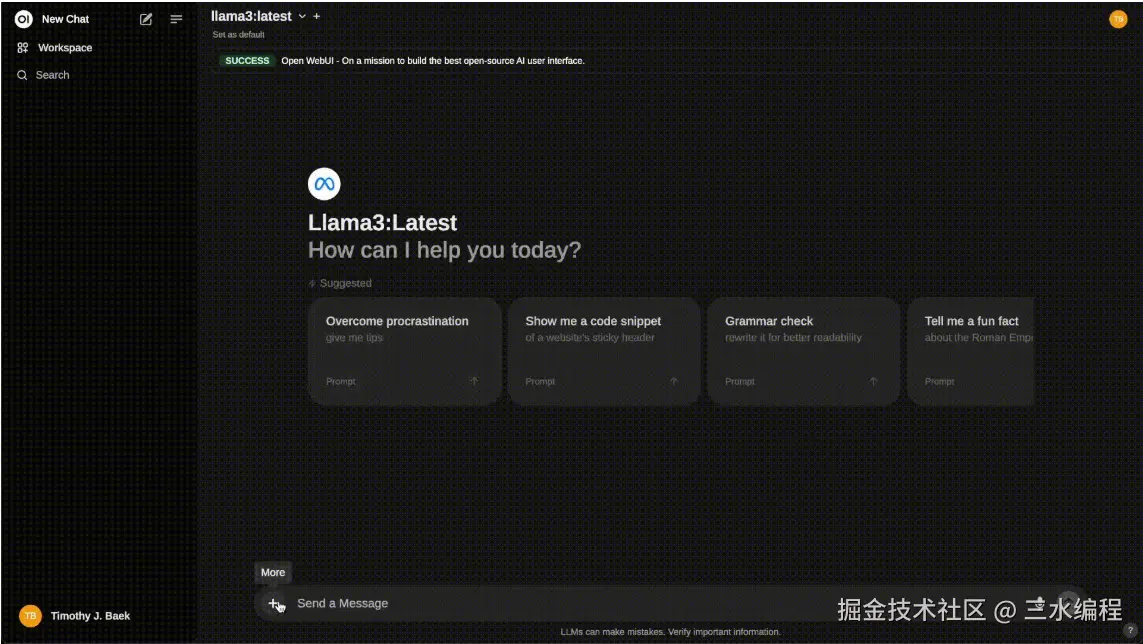The image size is (1143, 644).
Task: Click the help question mark icon
Action: coord(1130,631)
